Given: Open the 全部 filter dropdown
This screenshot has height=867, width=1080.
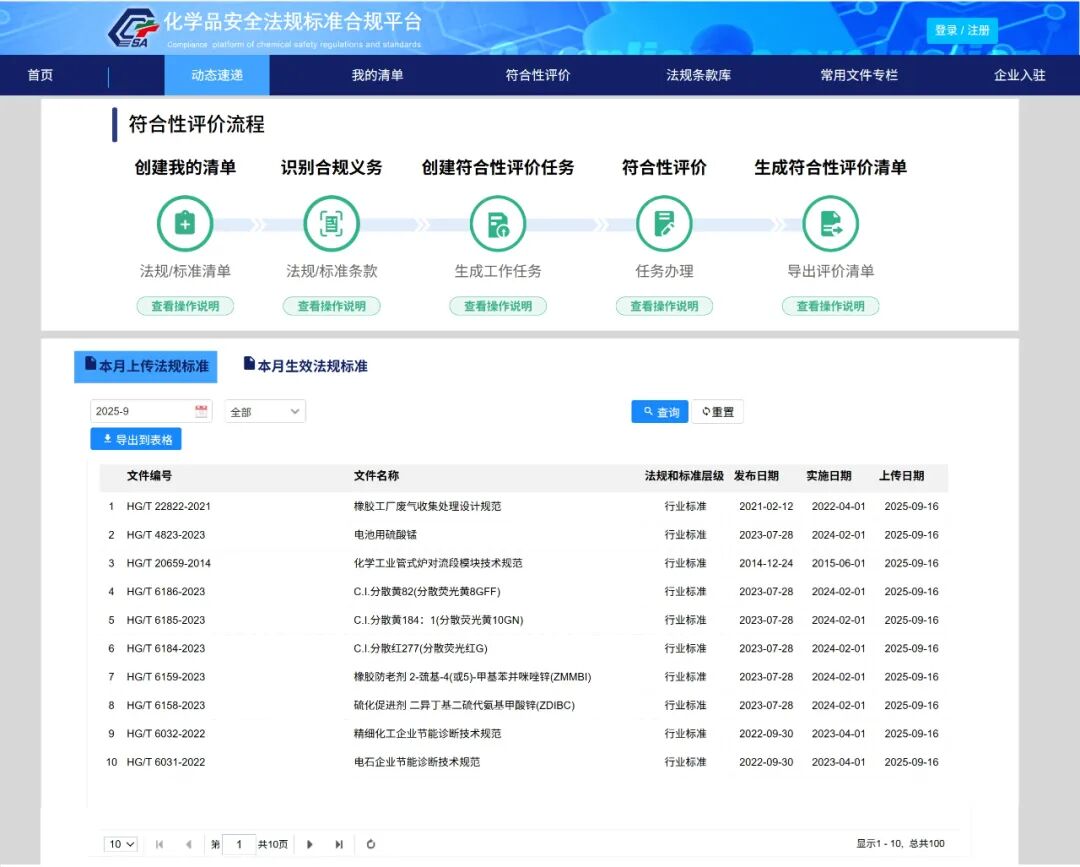Looking at the screenshot, I should pyautogui.click(x=264, y=410).
